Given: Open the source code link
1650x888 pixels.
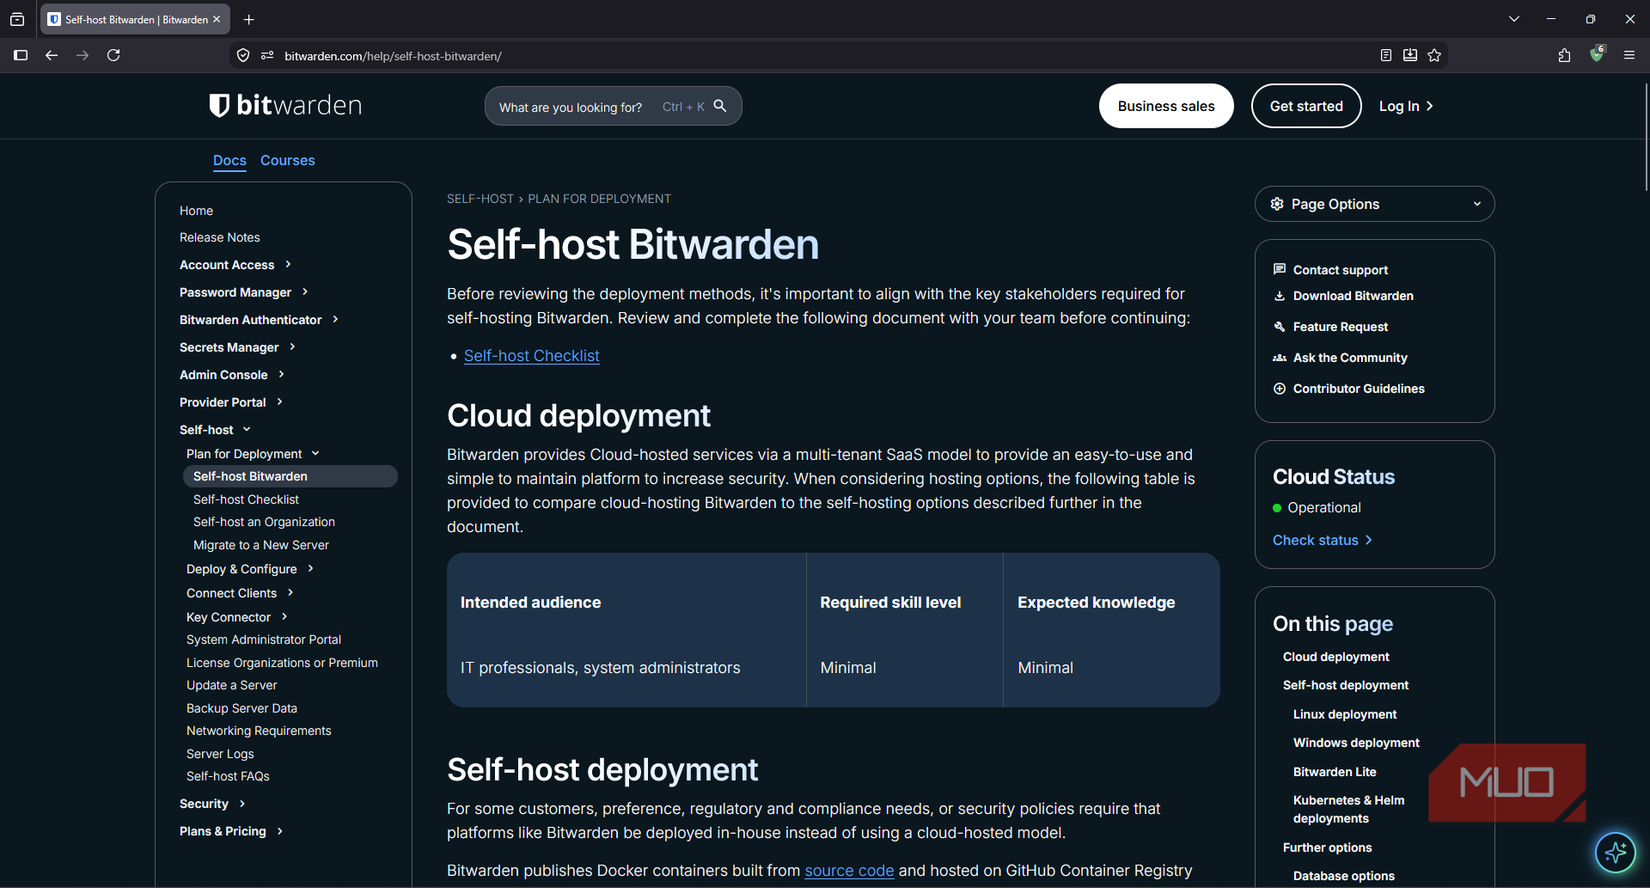Looking at the screenshot, I should (x=849, y=871).
